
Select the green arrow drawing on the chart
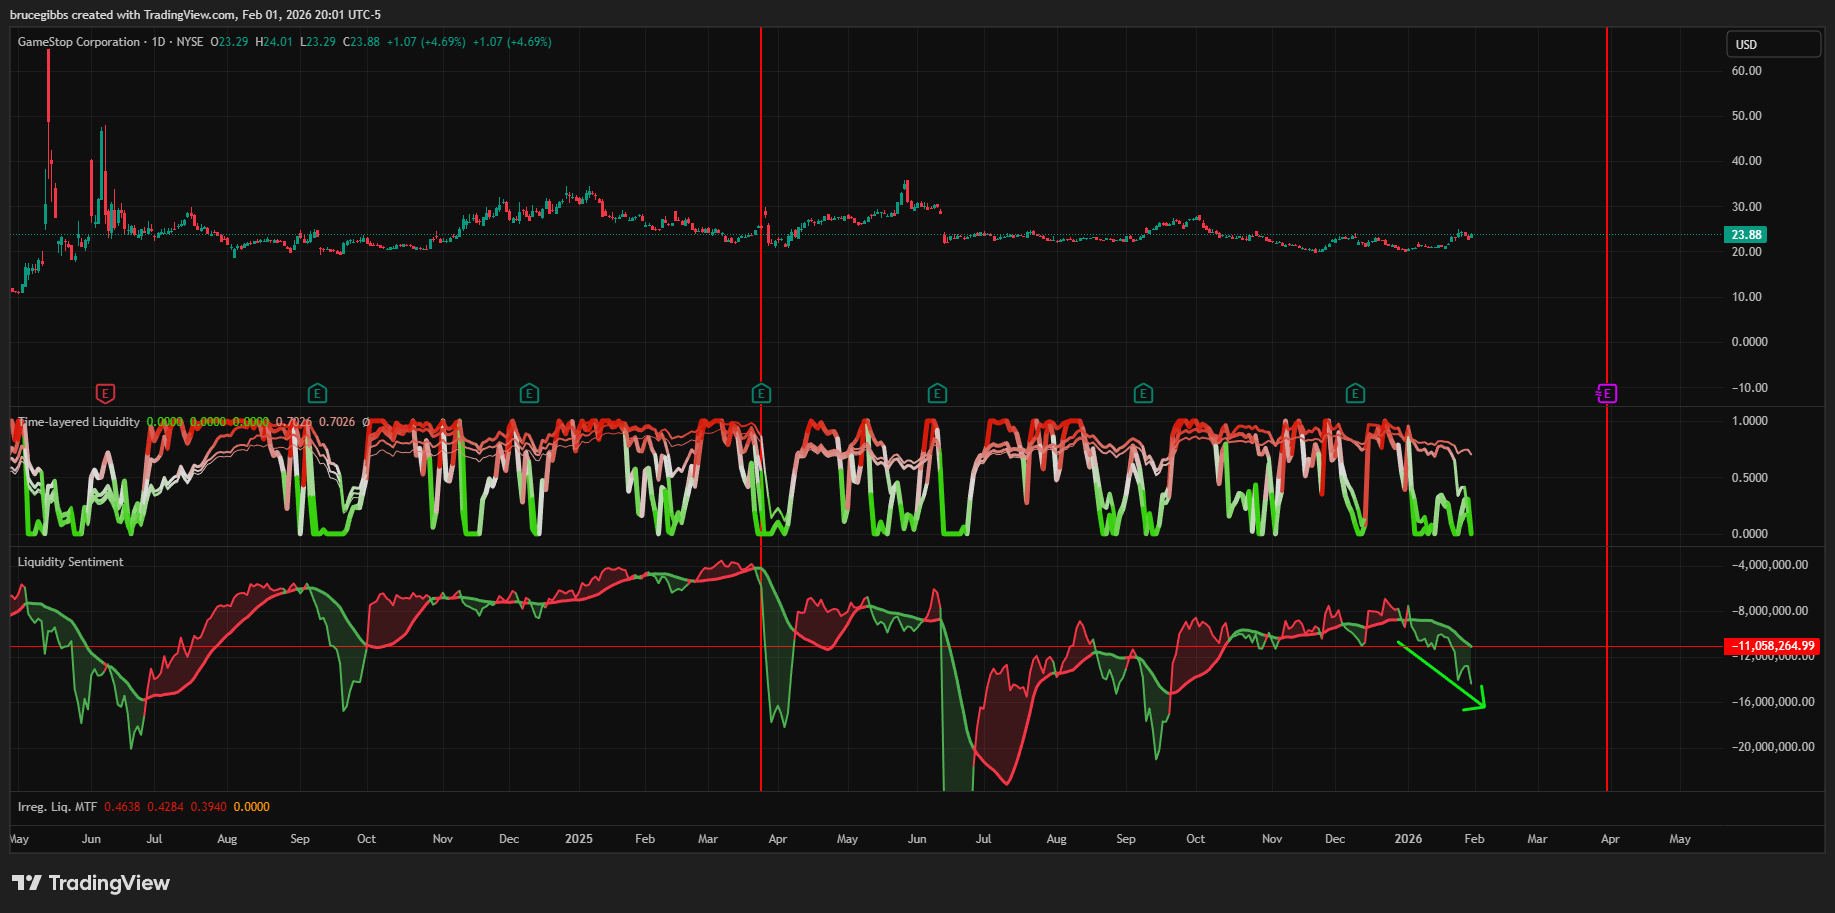click(1440, 677)
